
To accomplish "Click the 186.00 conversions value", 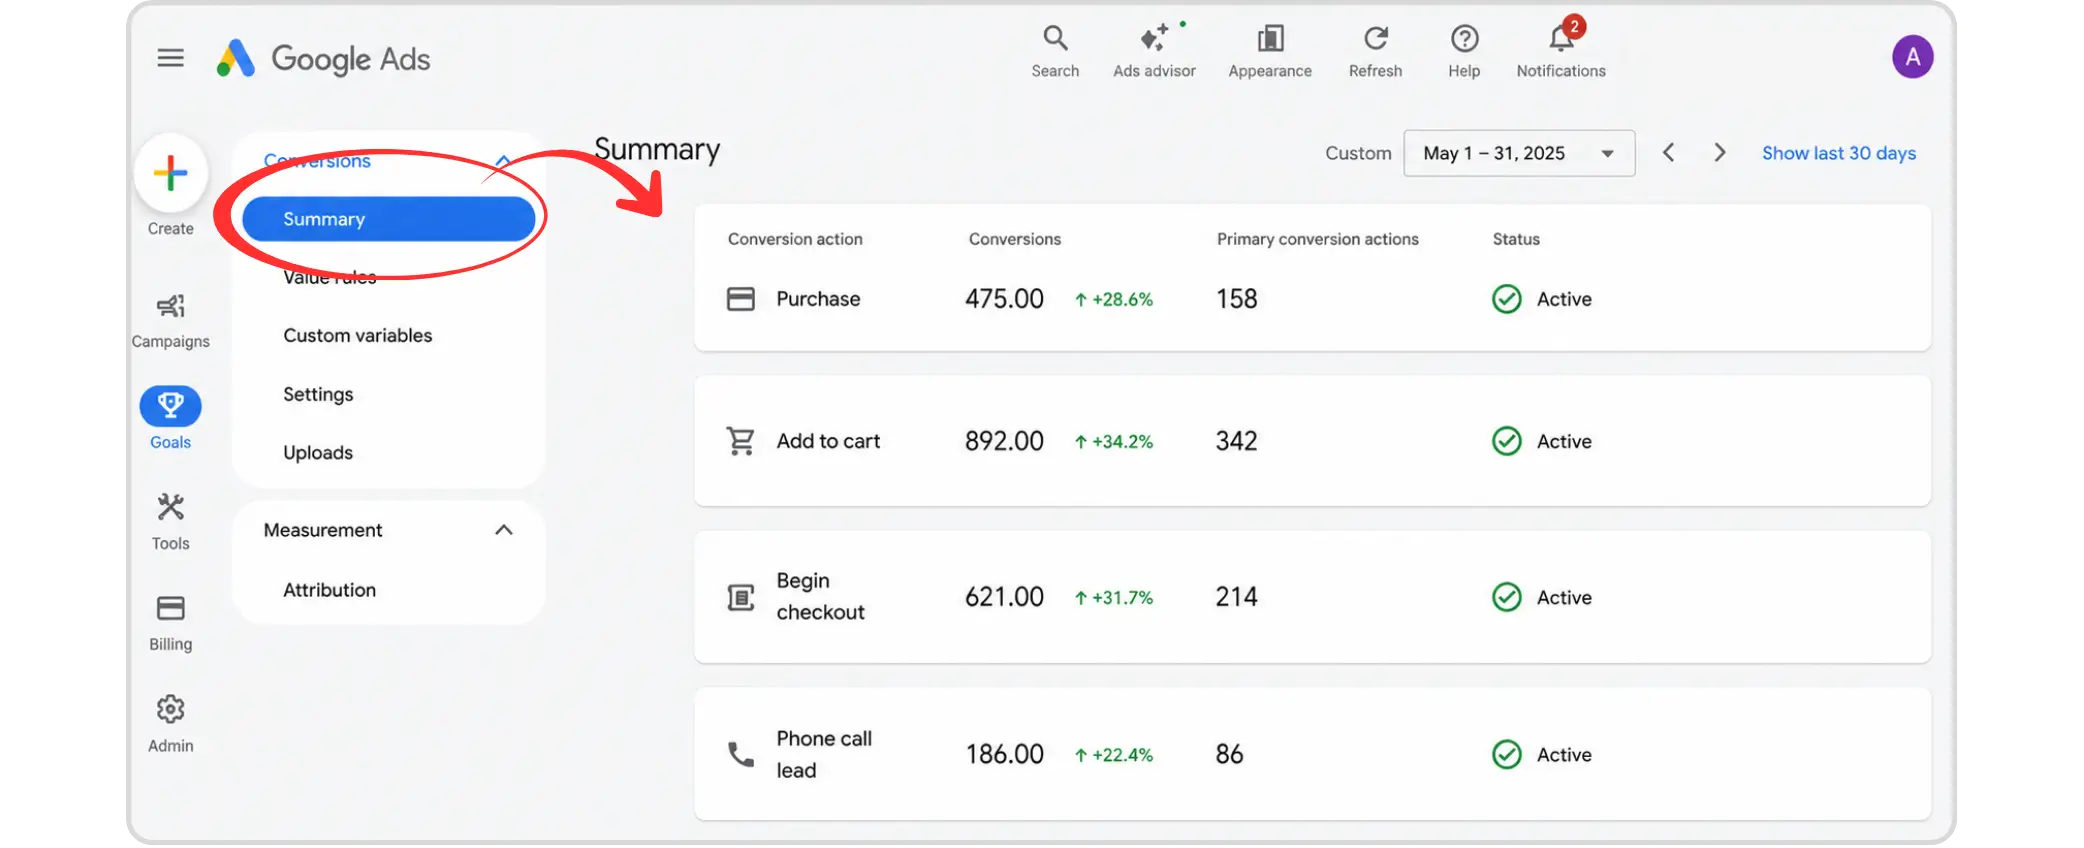I will pyautogui.click(x=1004, y=754).
